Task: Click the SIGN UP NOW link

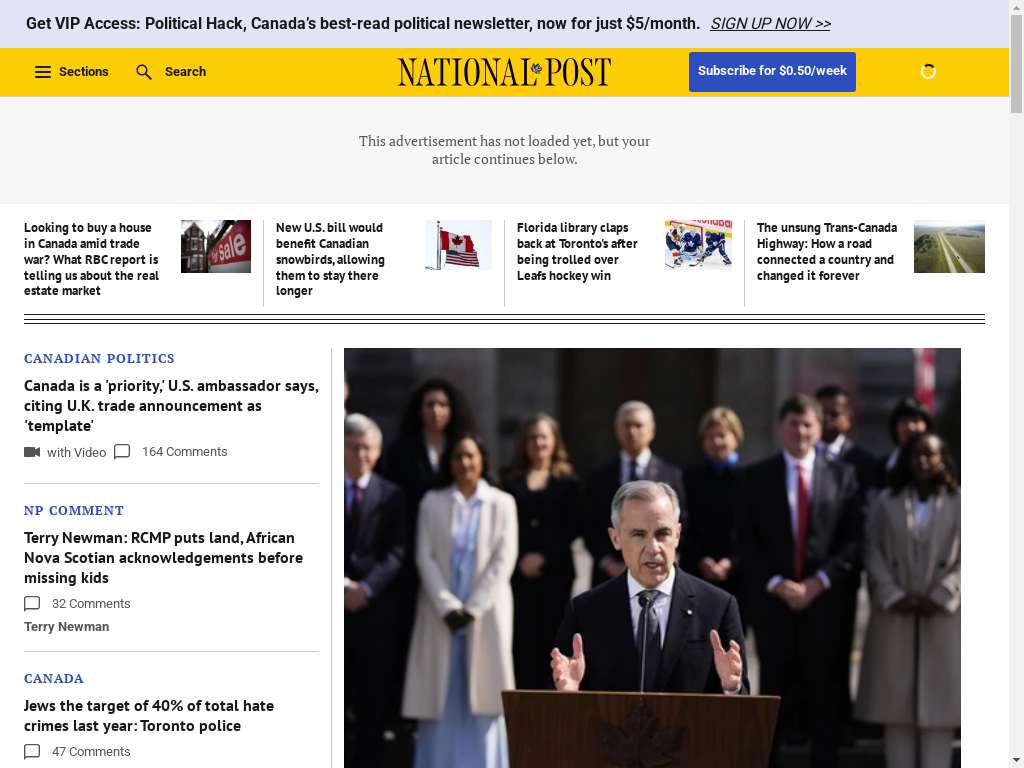Action: click(x=771, y=24)
